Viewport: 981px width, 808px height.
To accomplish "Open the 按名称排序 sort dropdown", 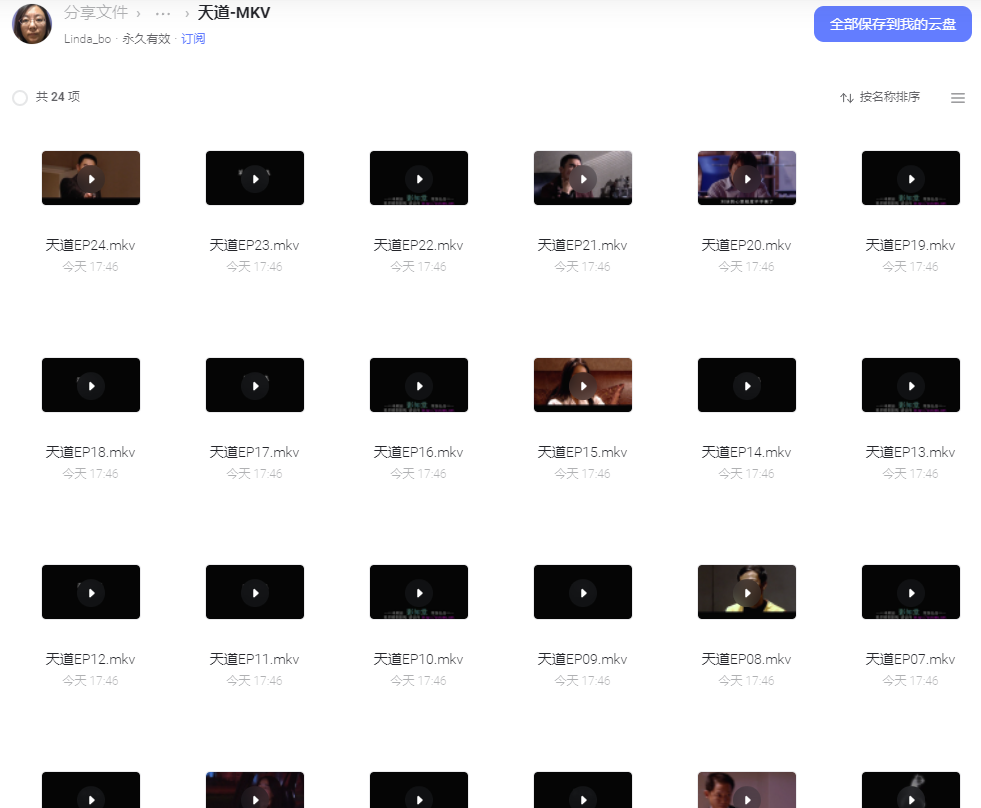I will [x=880, y=97].
